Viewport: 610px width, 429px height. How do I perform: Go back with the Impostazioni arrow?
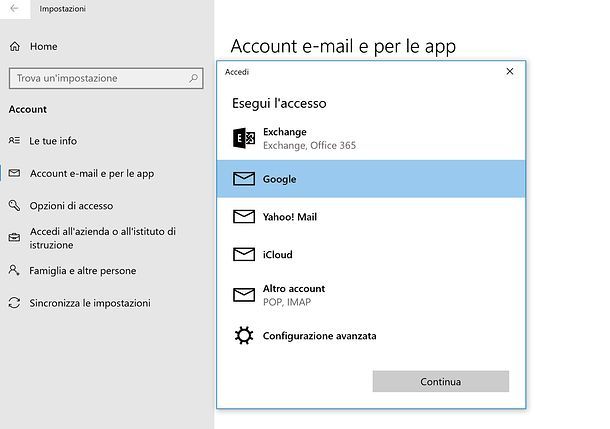(14, 8)
